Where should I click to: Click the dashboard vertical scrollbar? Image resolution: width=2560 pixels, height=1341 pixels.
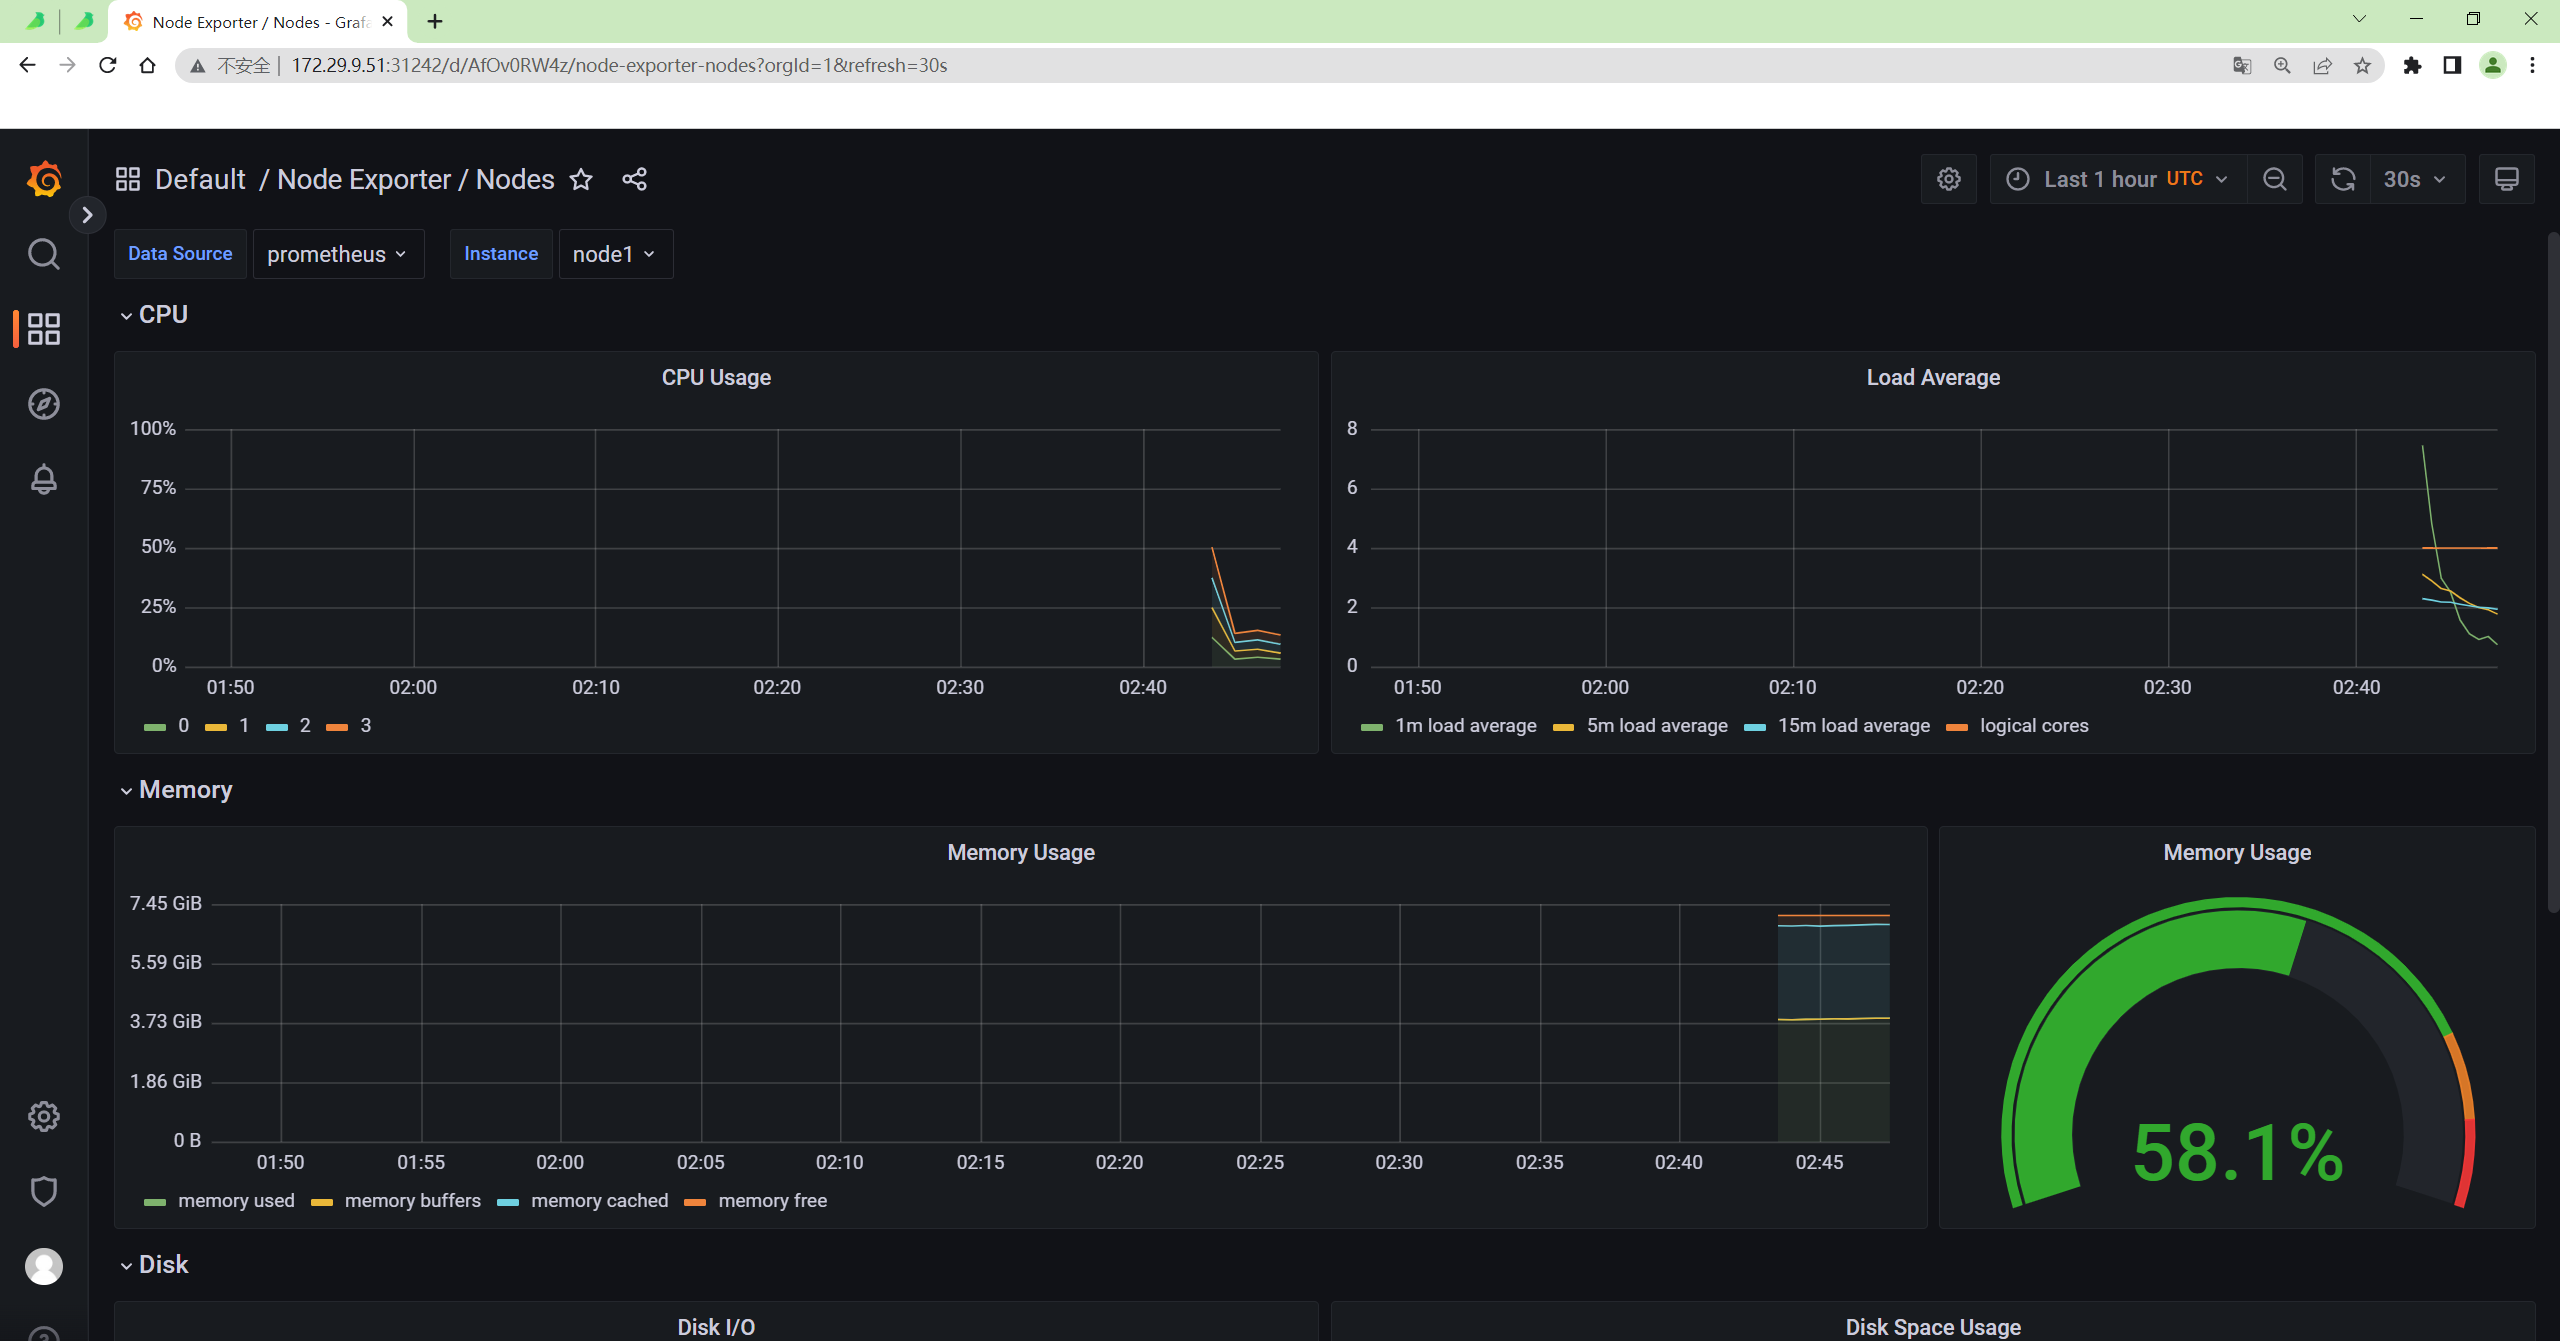tap(2552, 570)
